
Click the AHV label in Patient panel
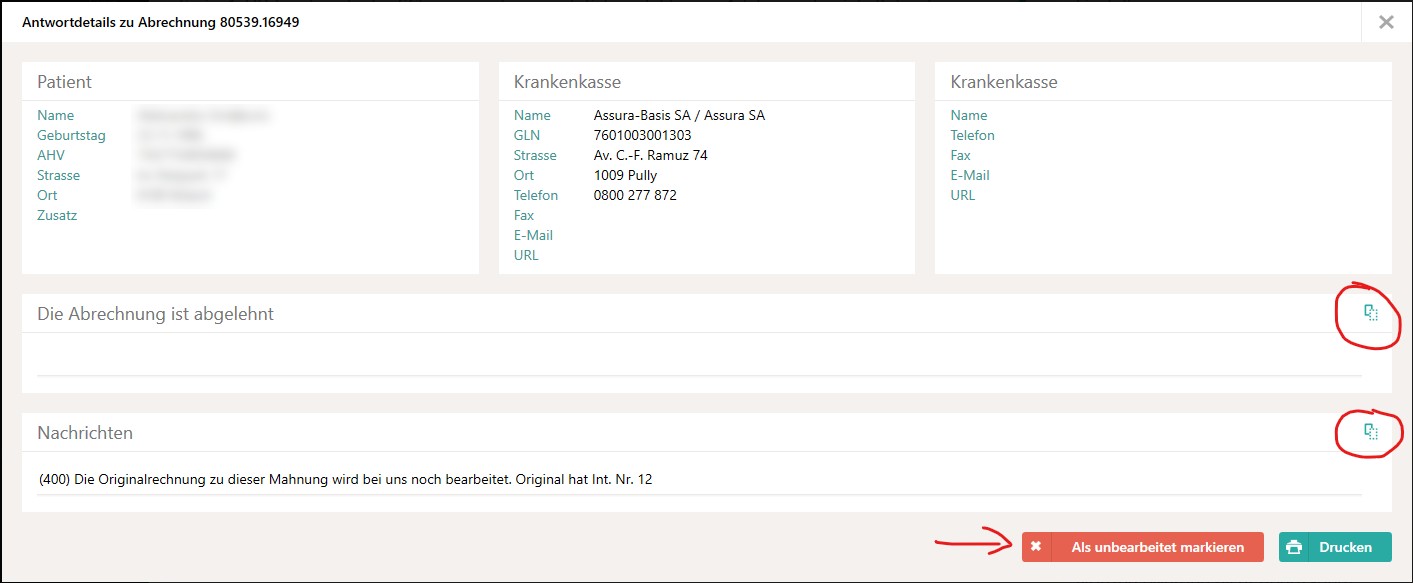[51, 155]
